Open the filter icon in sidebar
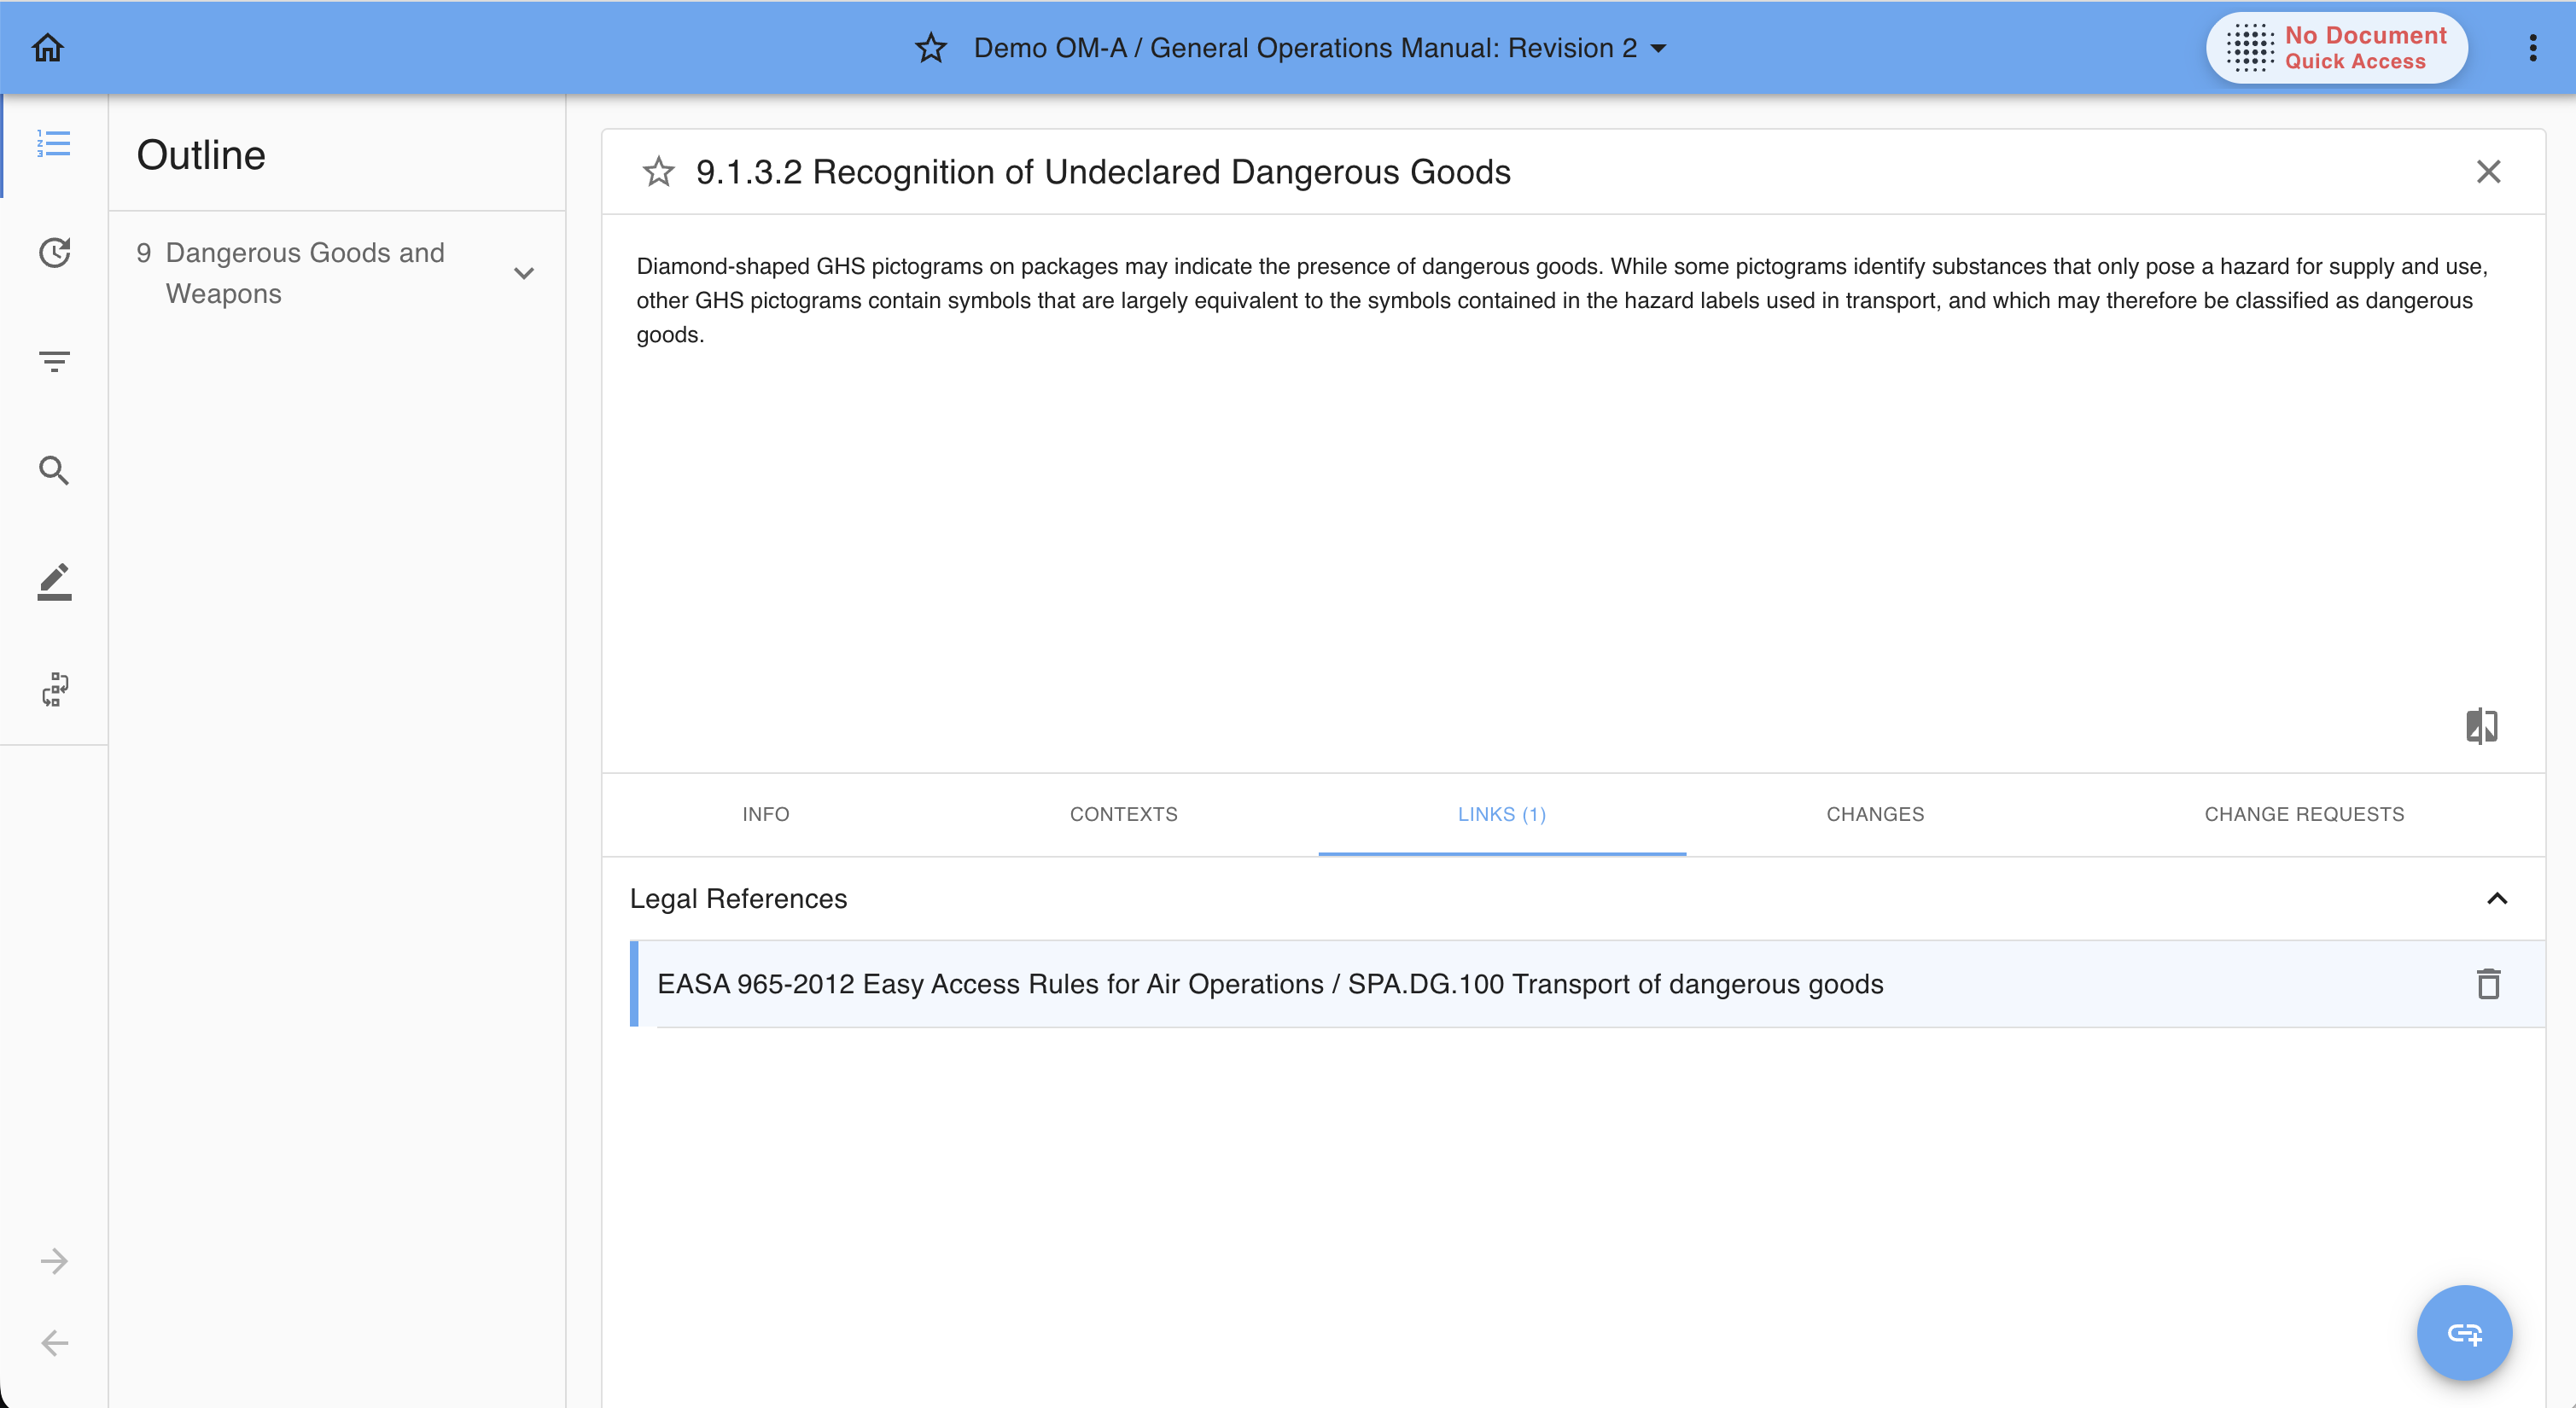 tap(54, 361)
